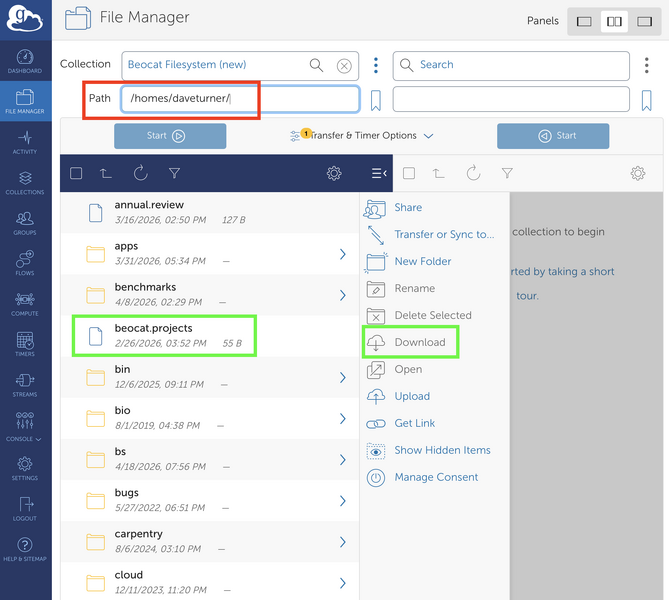Open the Dashboard sidebar icon

click(x=25, y=61)
